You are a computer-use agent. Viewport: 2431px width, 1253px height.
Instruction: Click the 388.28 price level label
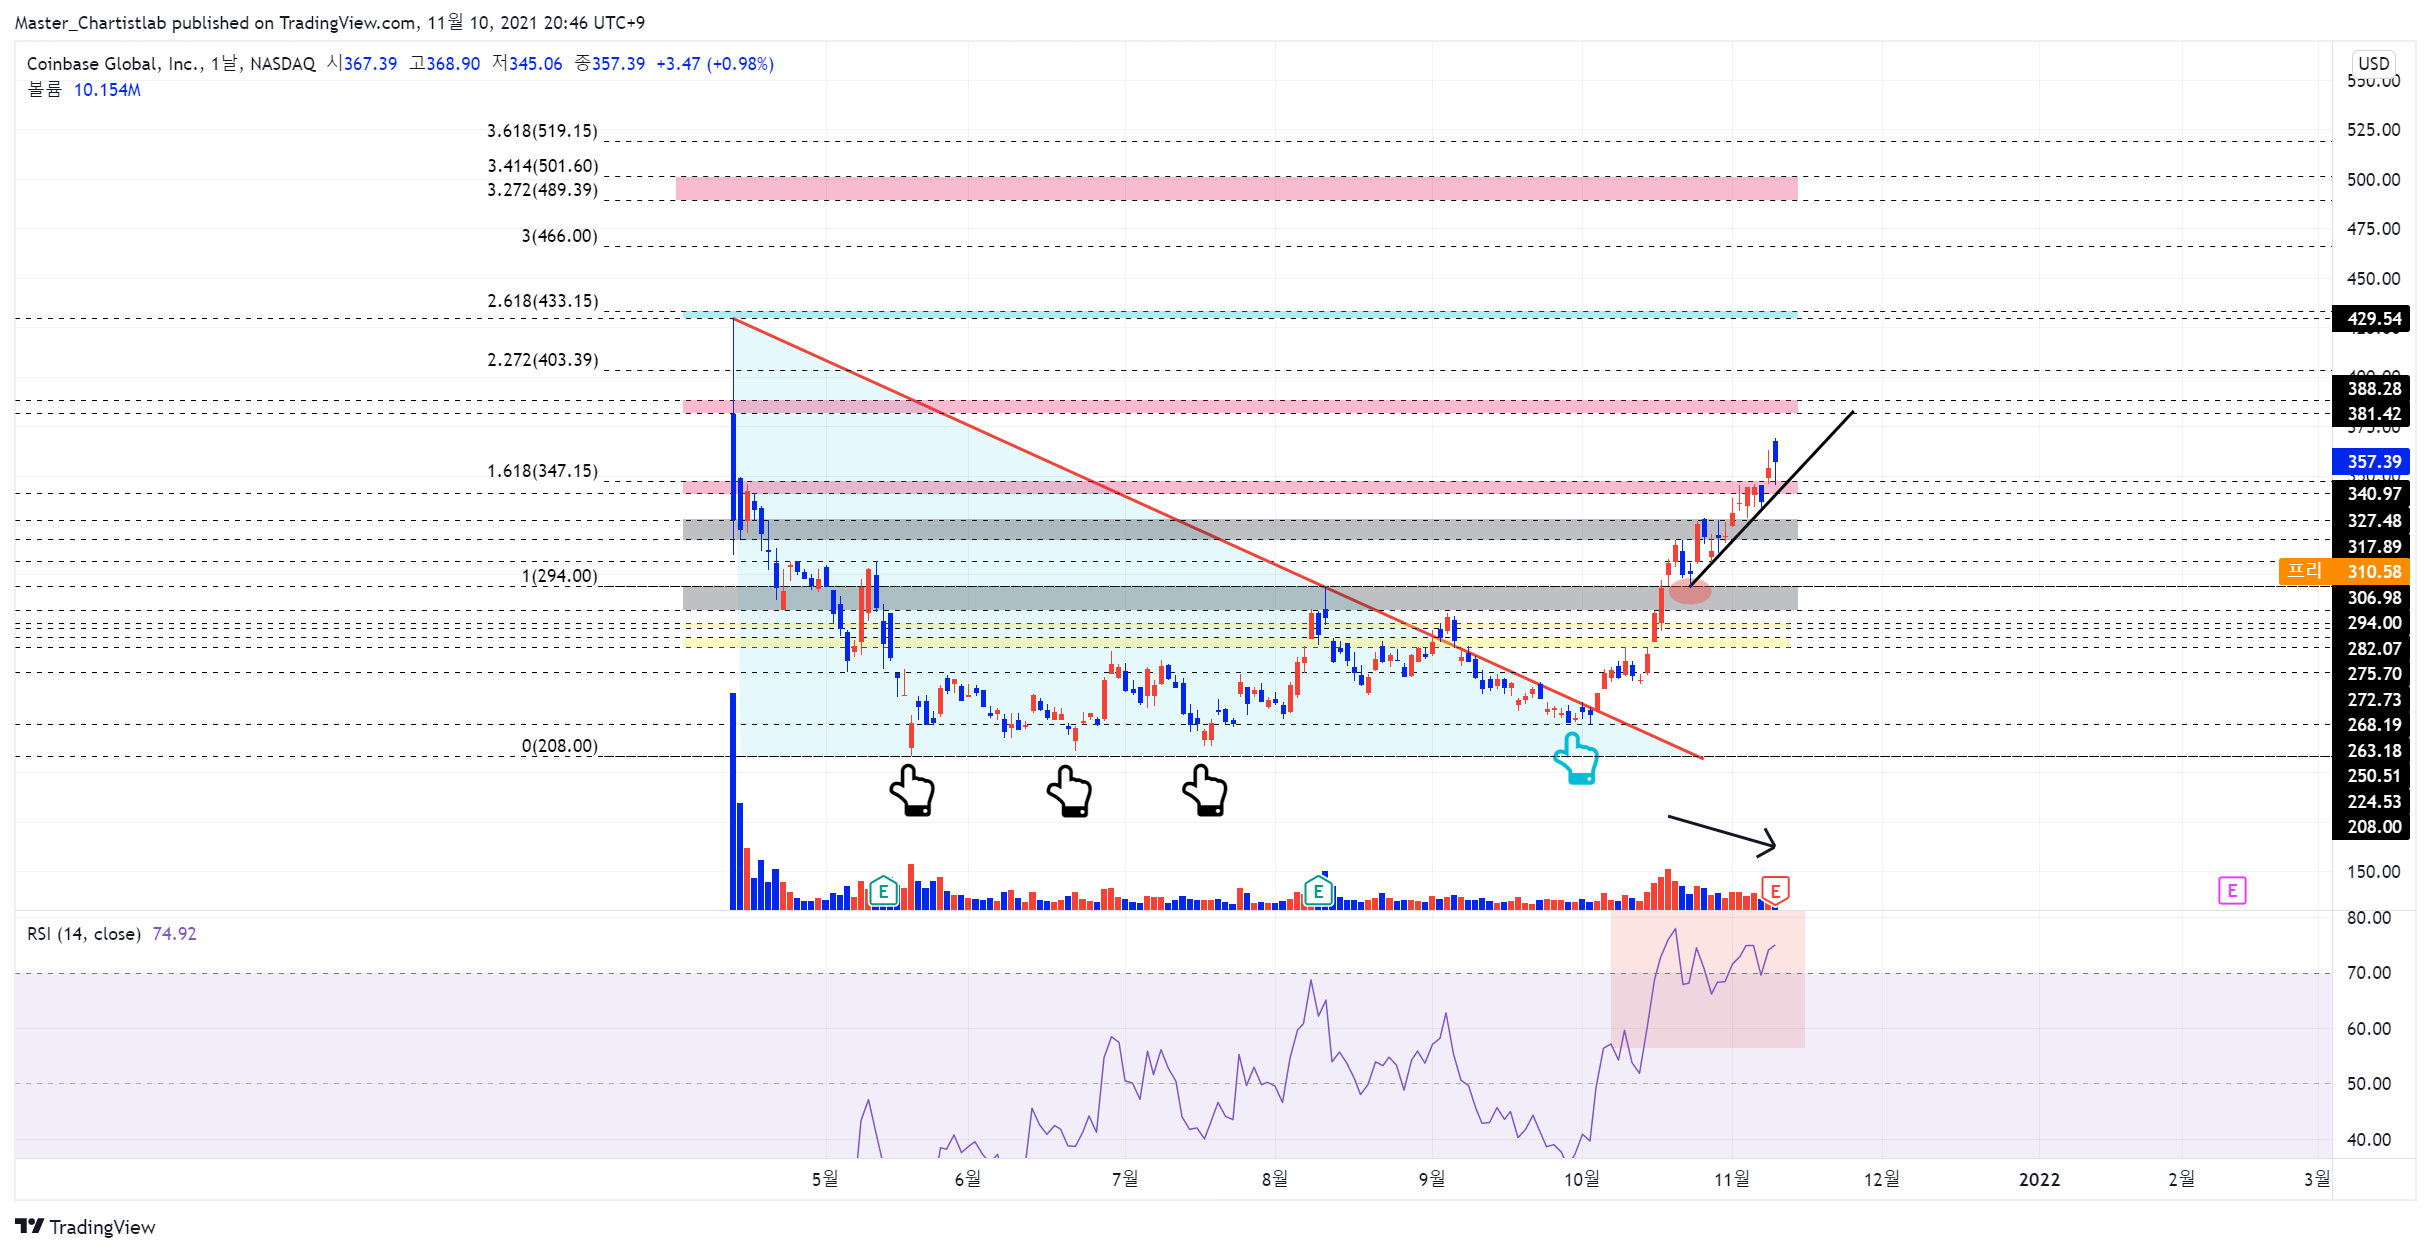2371,388
